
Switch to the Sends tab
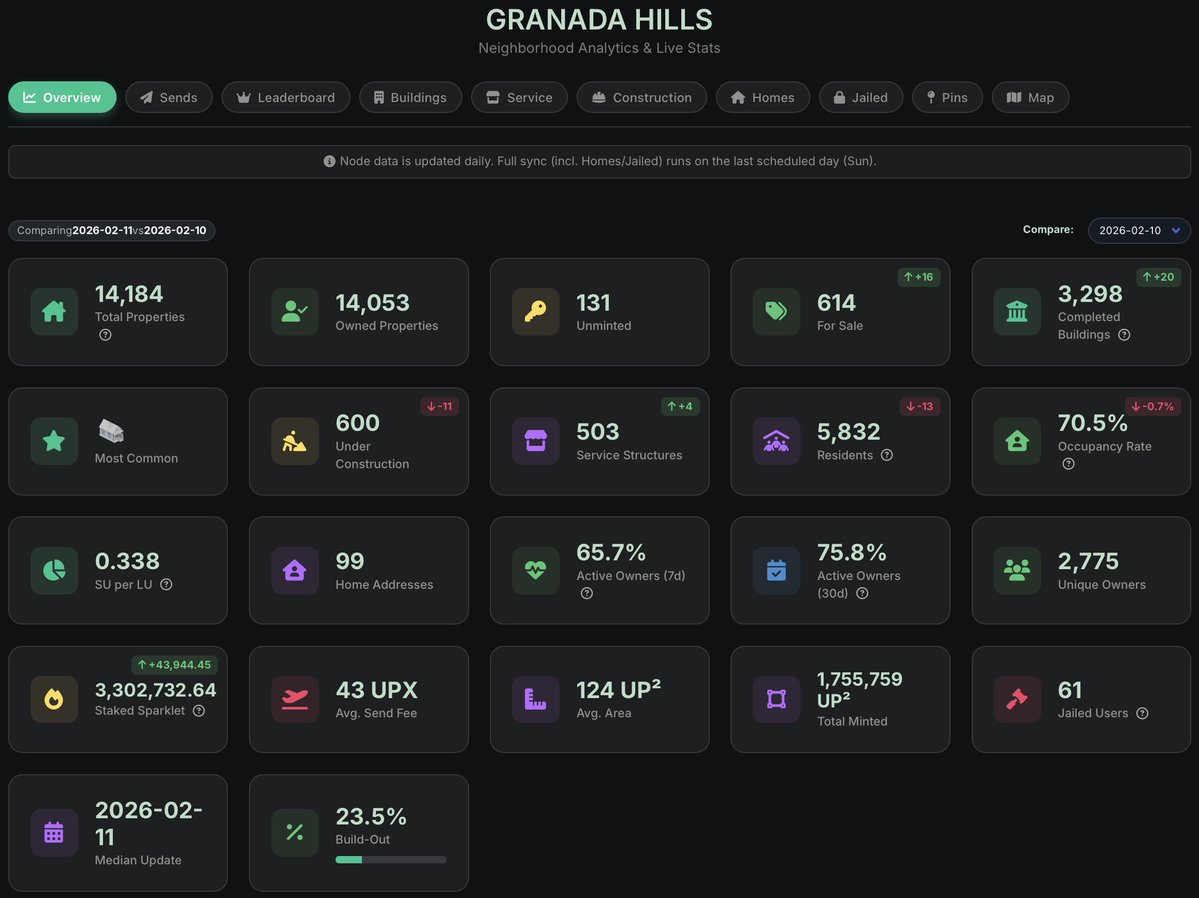169,97
